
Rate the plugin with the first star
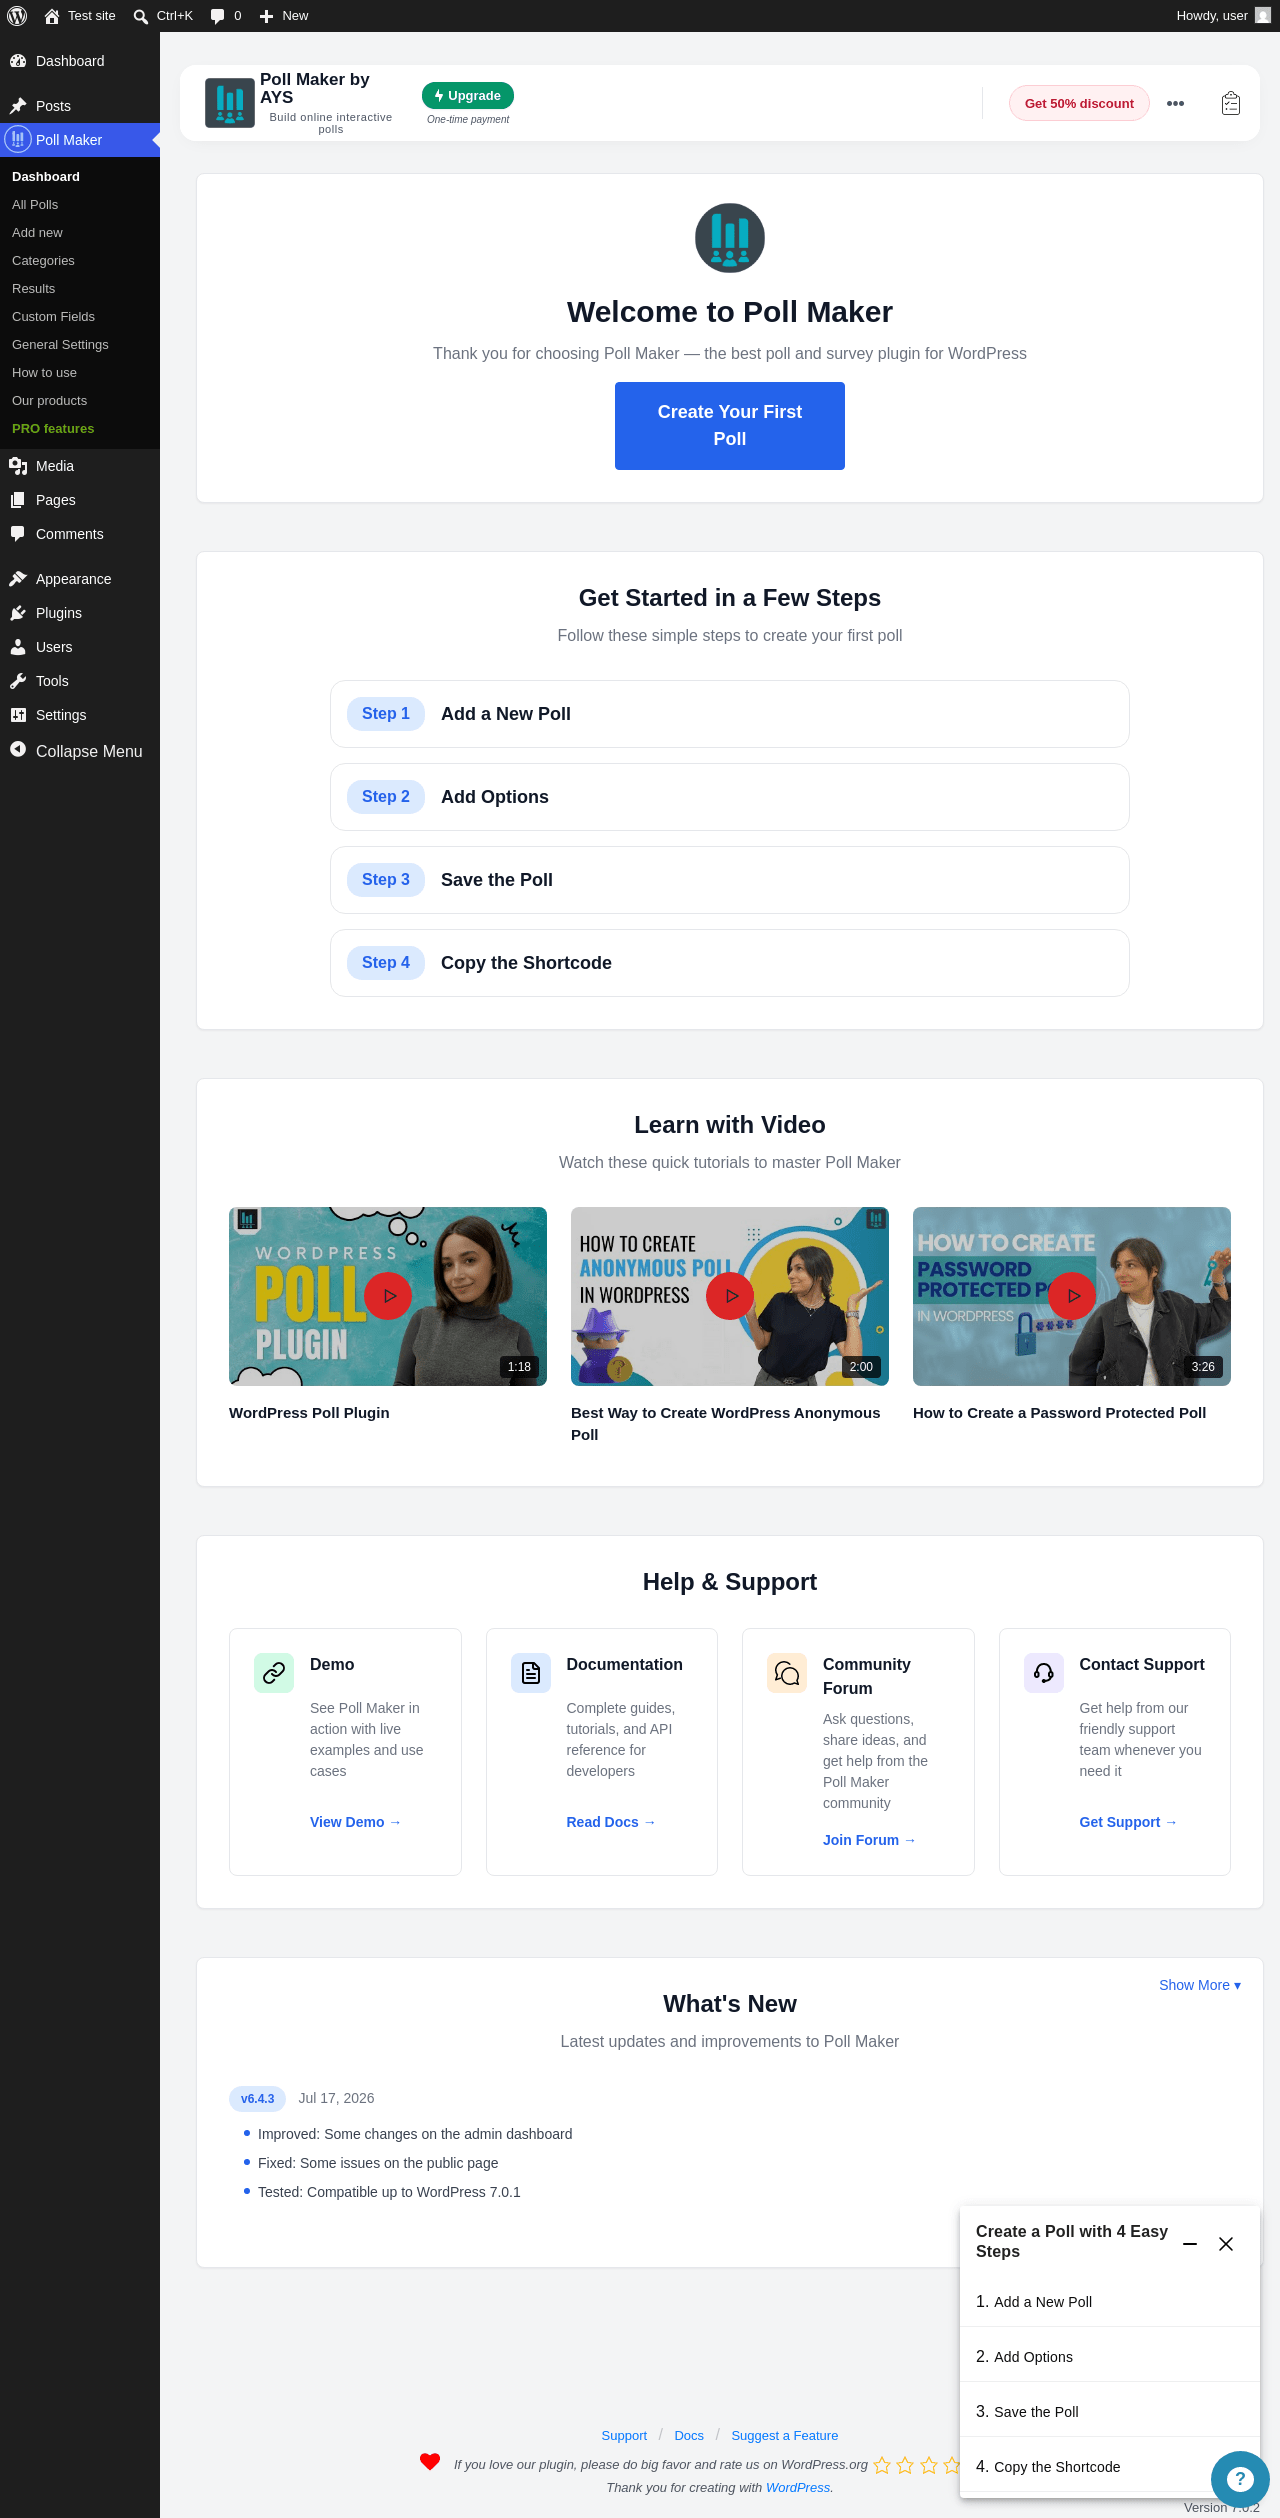tap(882, 2465)
